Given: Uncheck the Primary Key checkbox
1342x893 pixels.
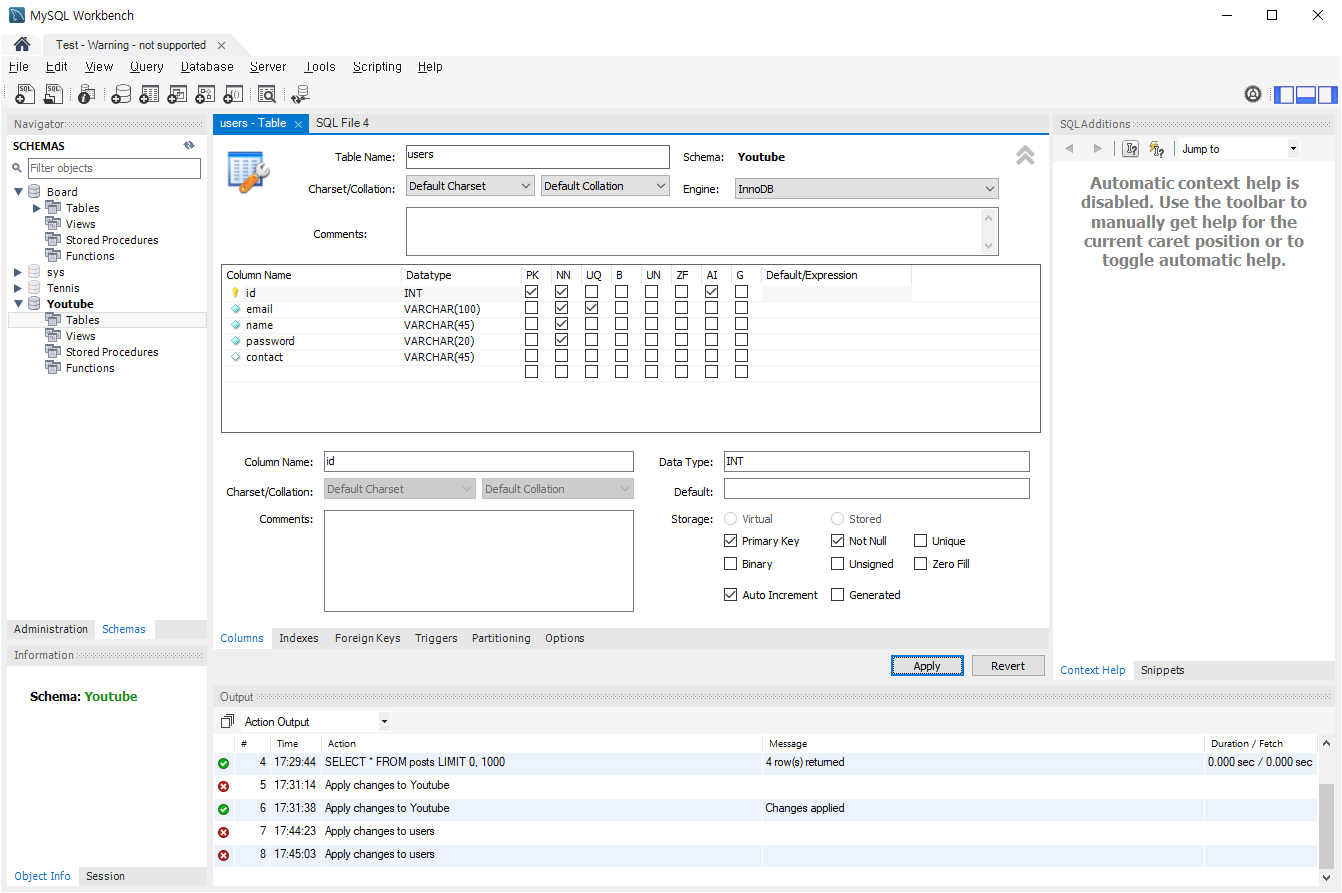Looking at the screenshot, I should pos(730,541).
